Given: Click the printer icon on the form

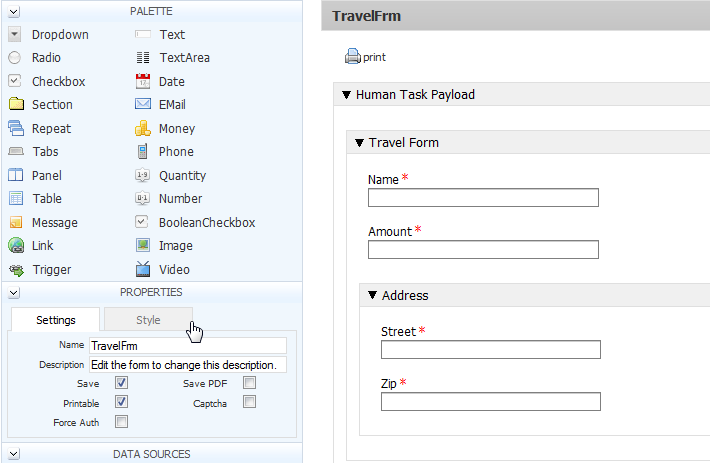Looking at the screenshot, I should [352, 57].
